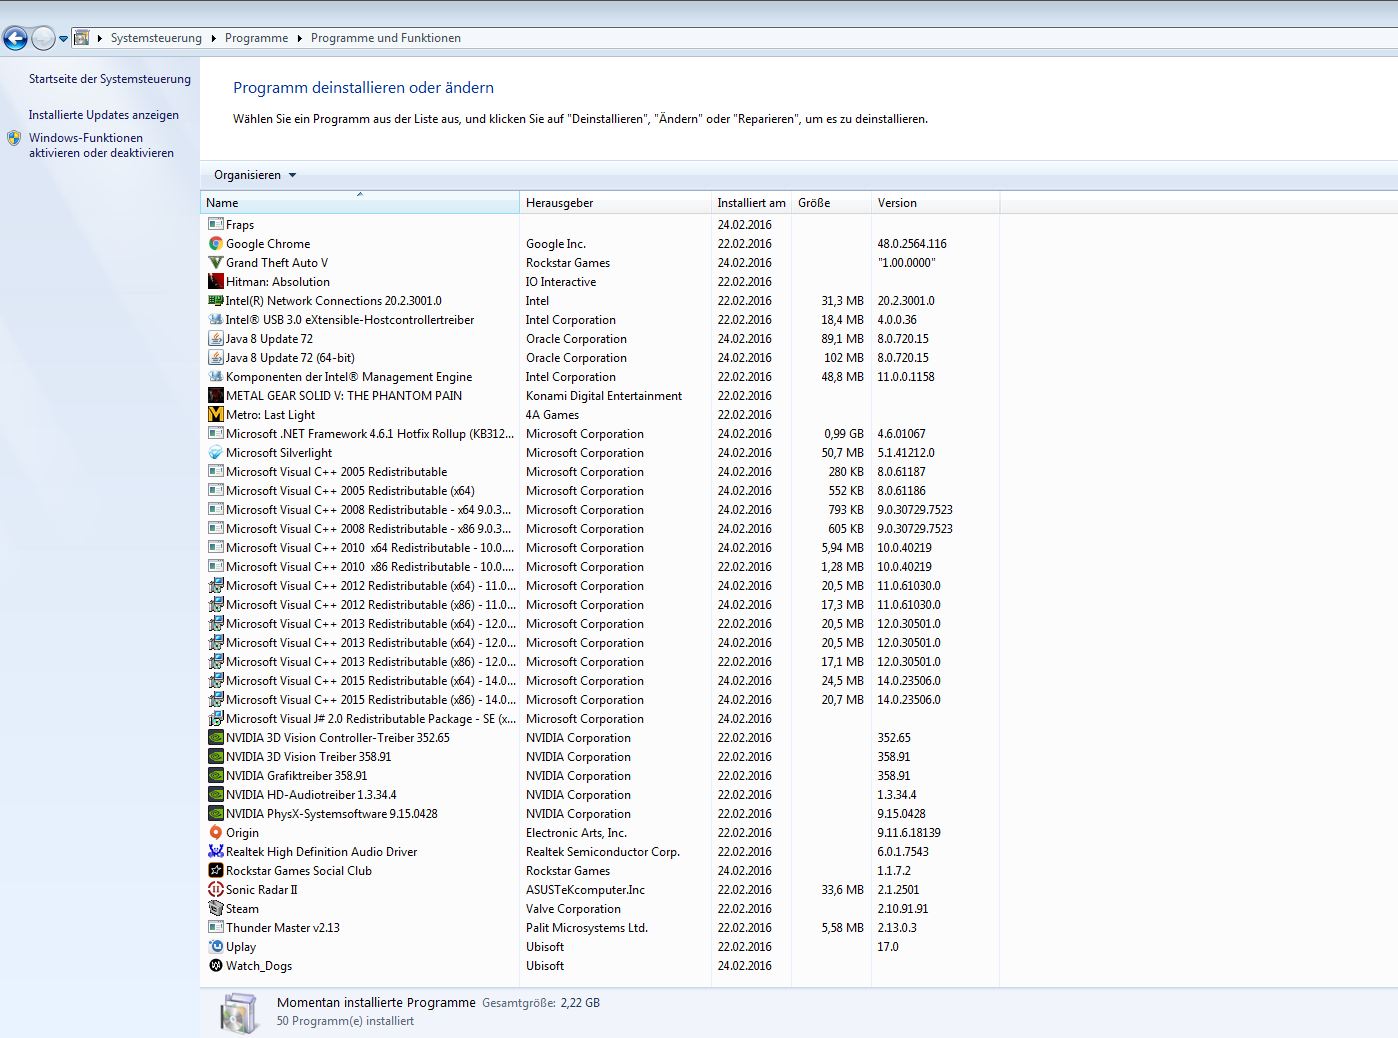Image resolution: width=1398 pixels, height=1038 pixels.
Task: Click the NVIDIA PhysX-Systemsoftware icon
Action: [x=215, y=813]
